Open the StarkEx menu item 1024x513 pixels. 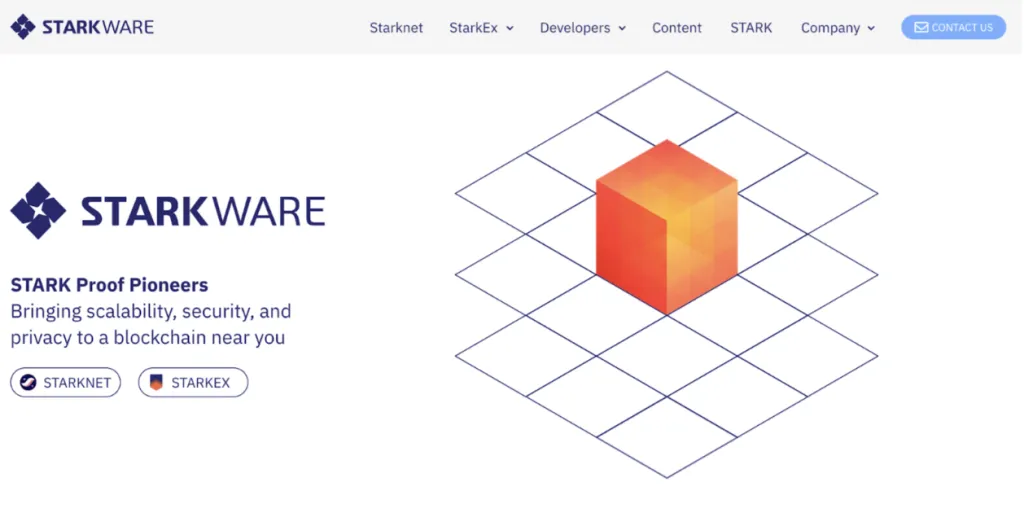pos(473,28)
